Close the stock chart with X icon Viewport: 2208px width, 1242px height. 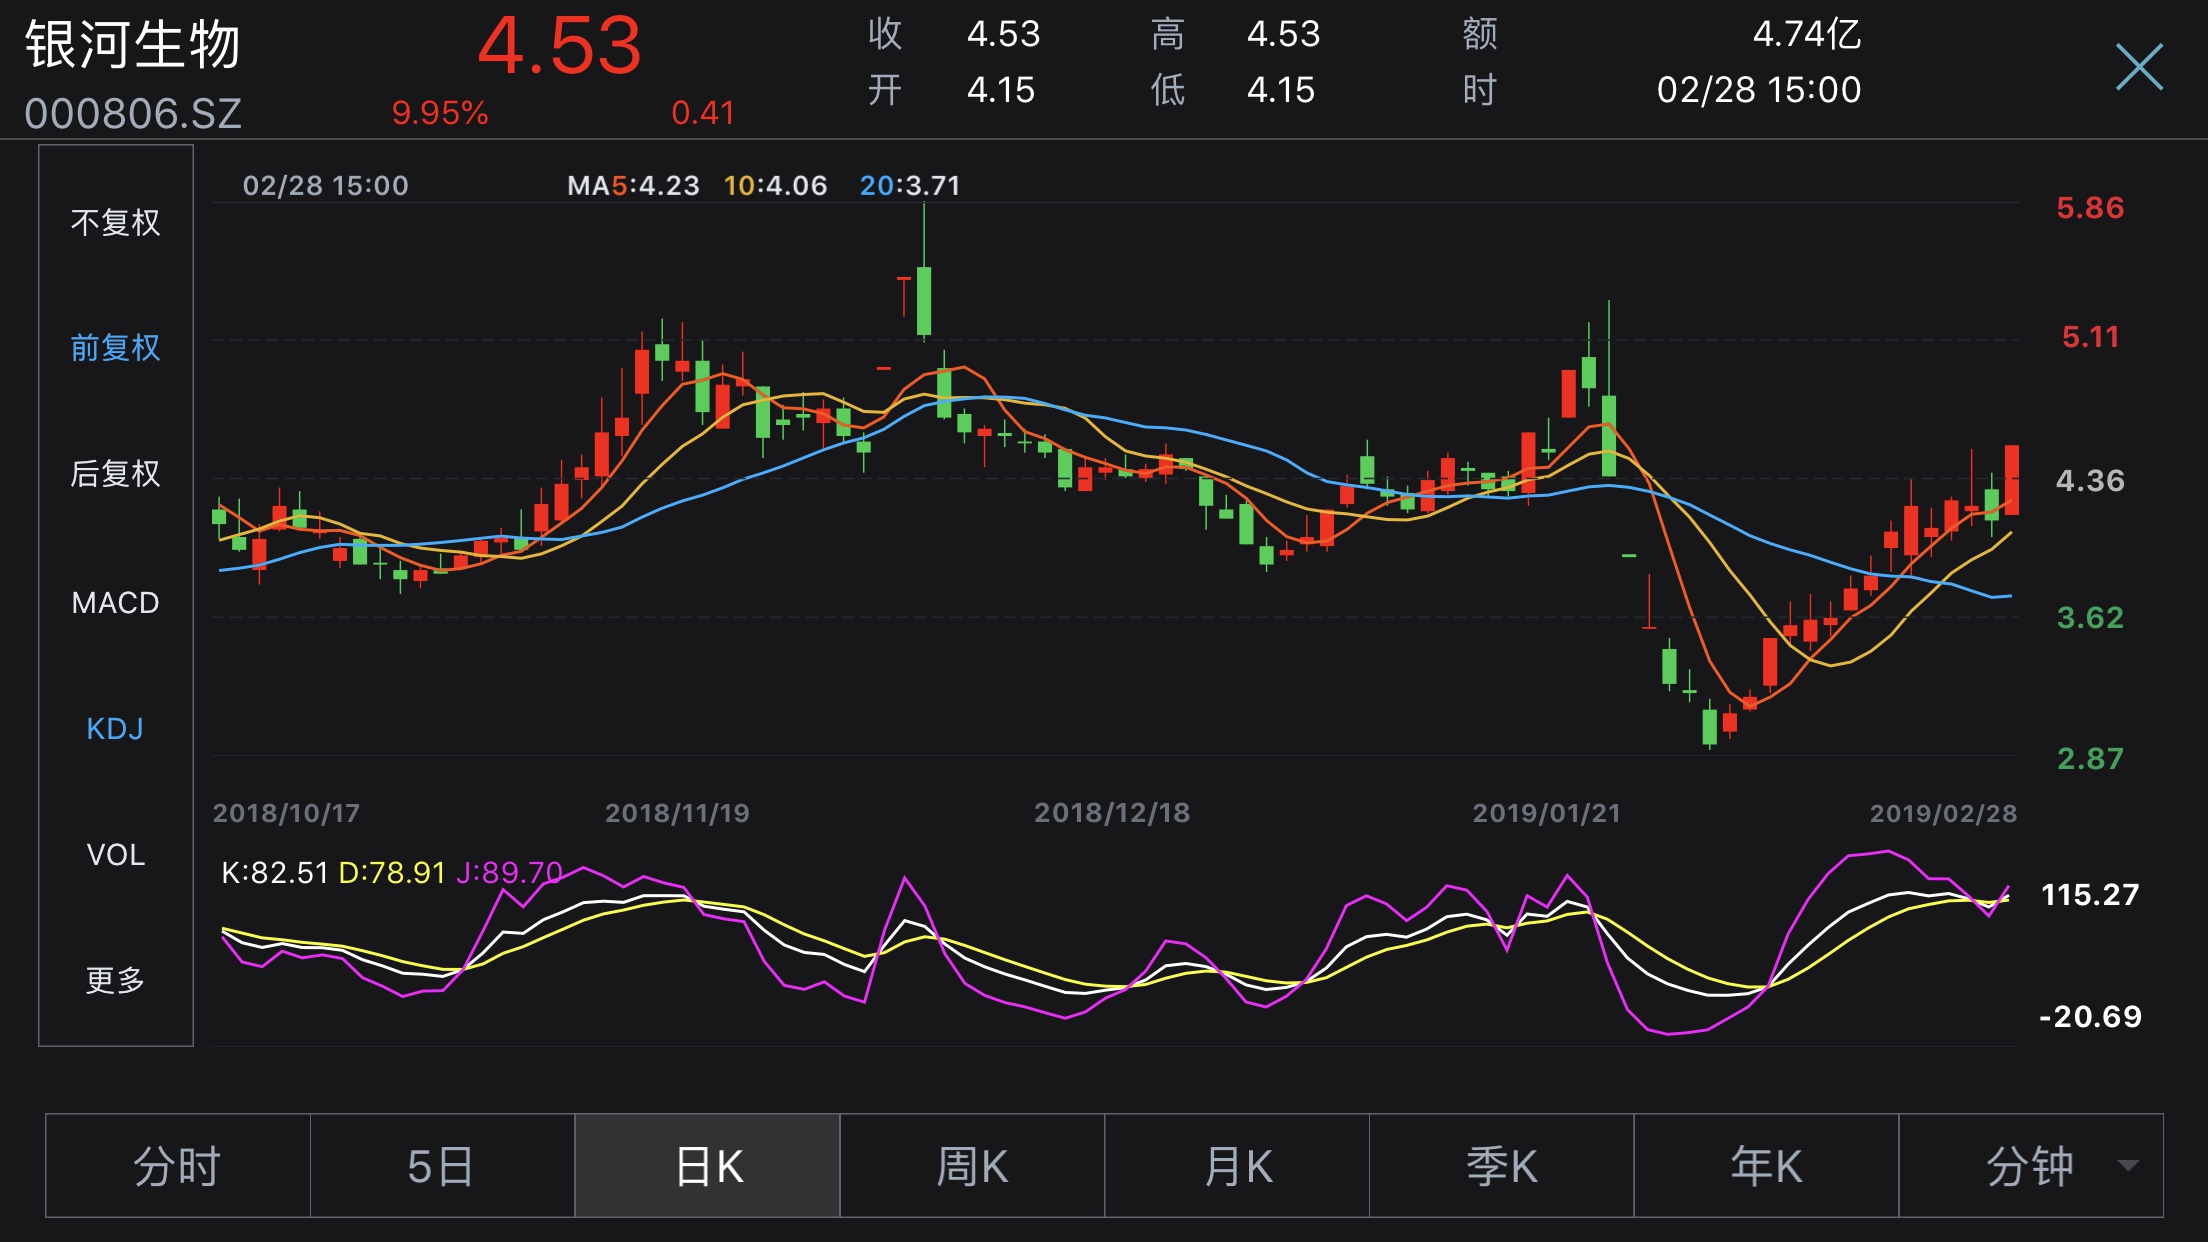point(2138,68)
